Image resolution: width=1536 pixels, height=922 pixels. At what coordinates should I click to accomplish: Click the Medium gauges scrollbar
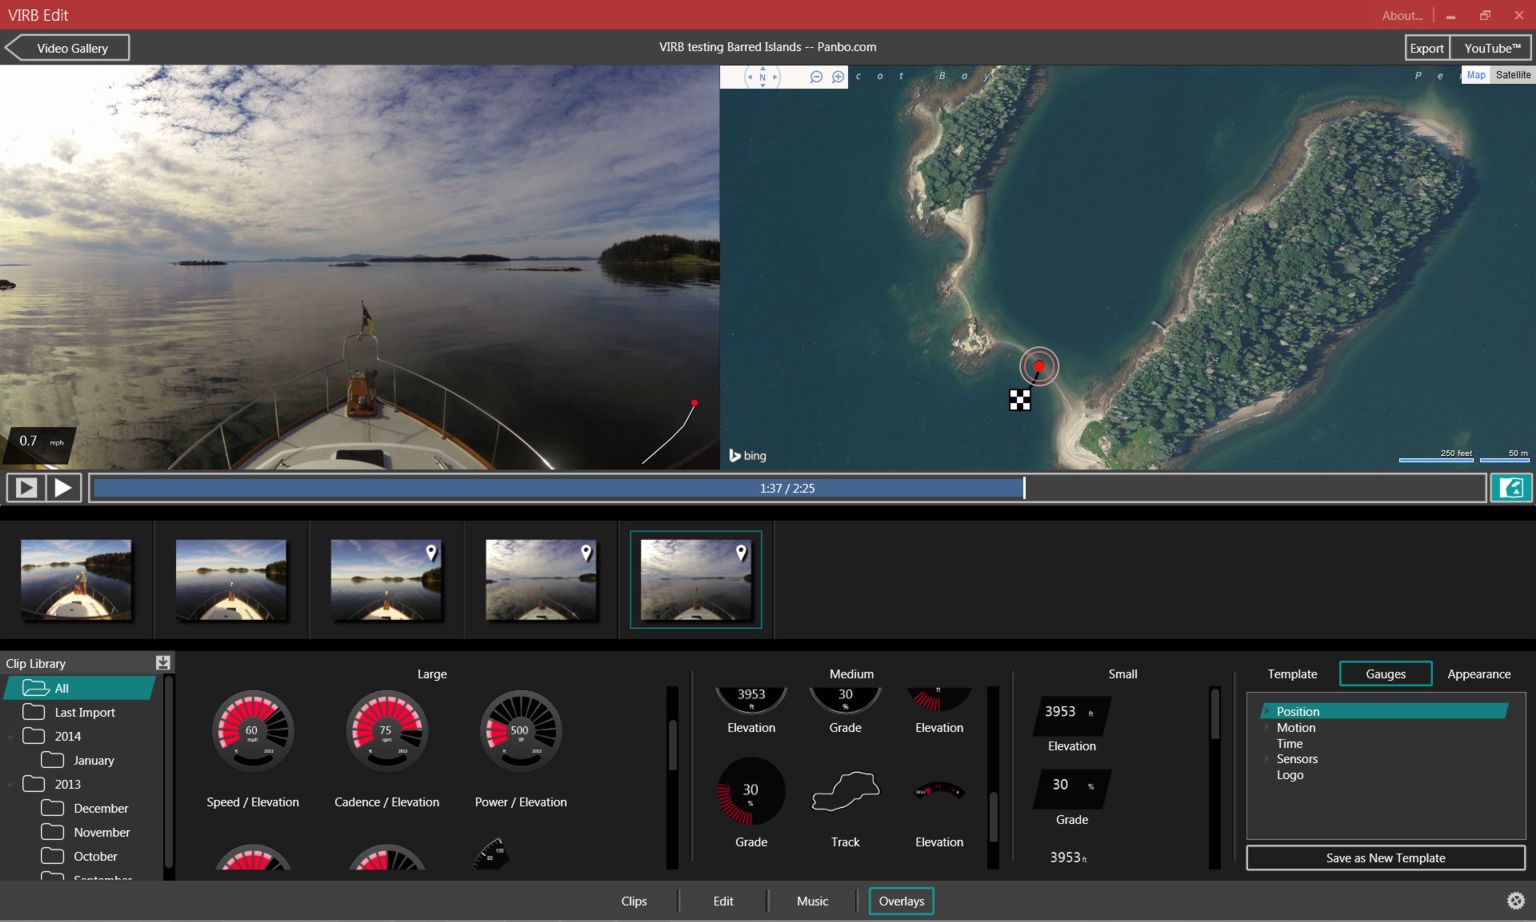[x=993, y=816]
